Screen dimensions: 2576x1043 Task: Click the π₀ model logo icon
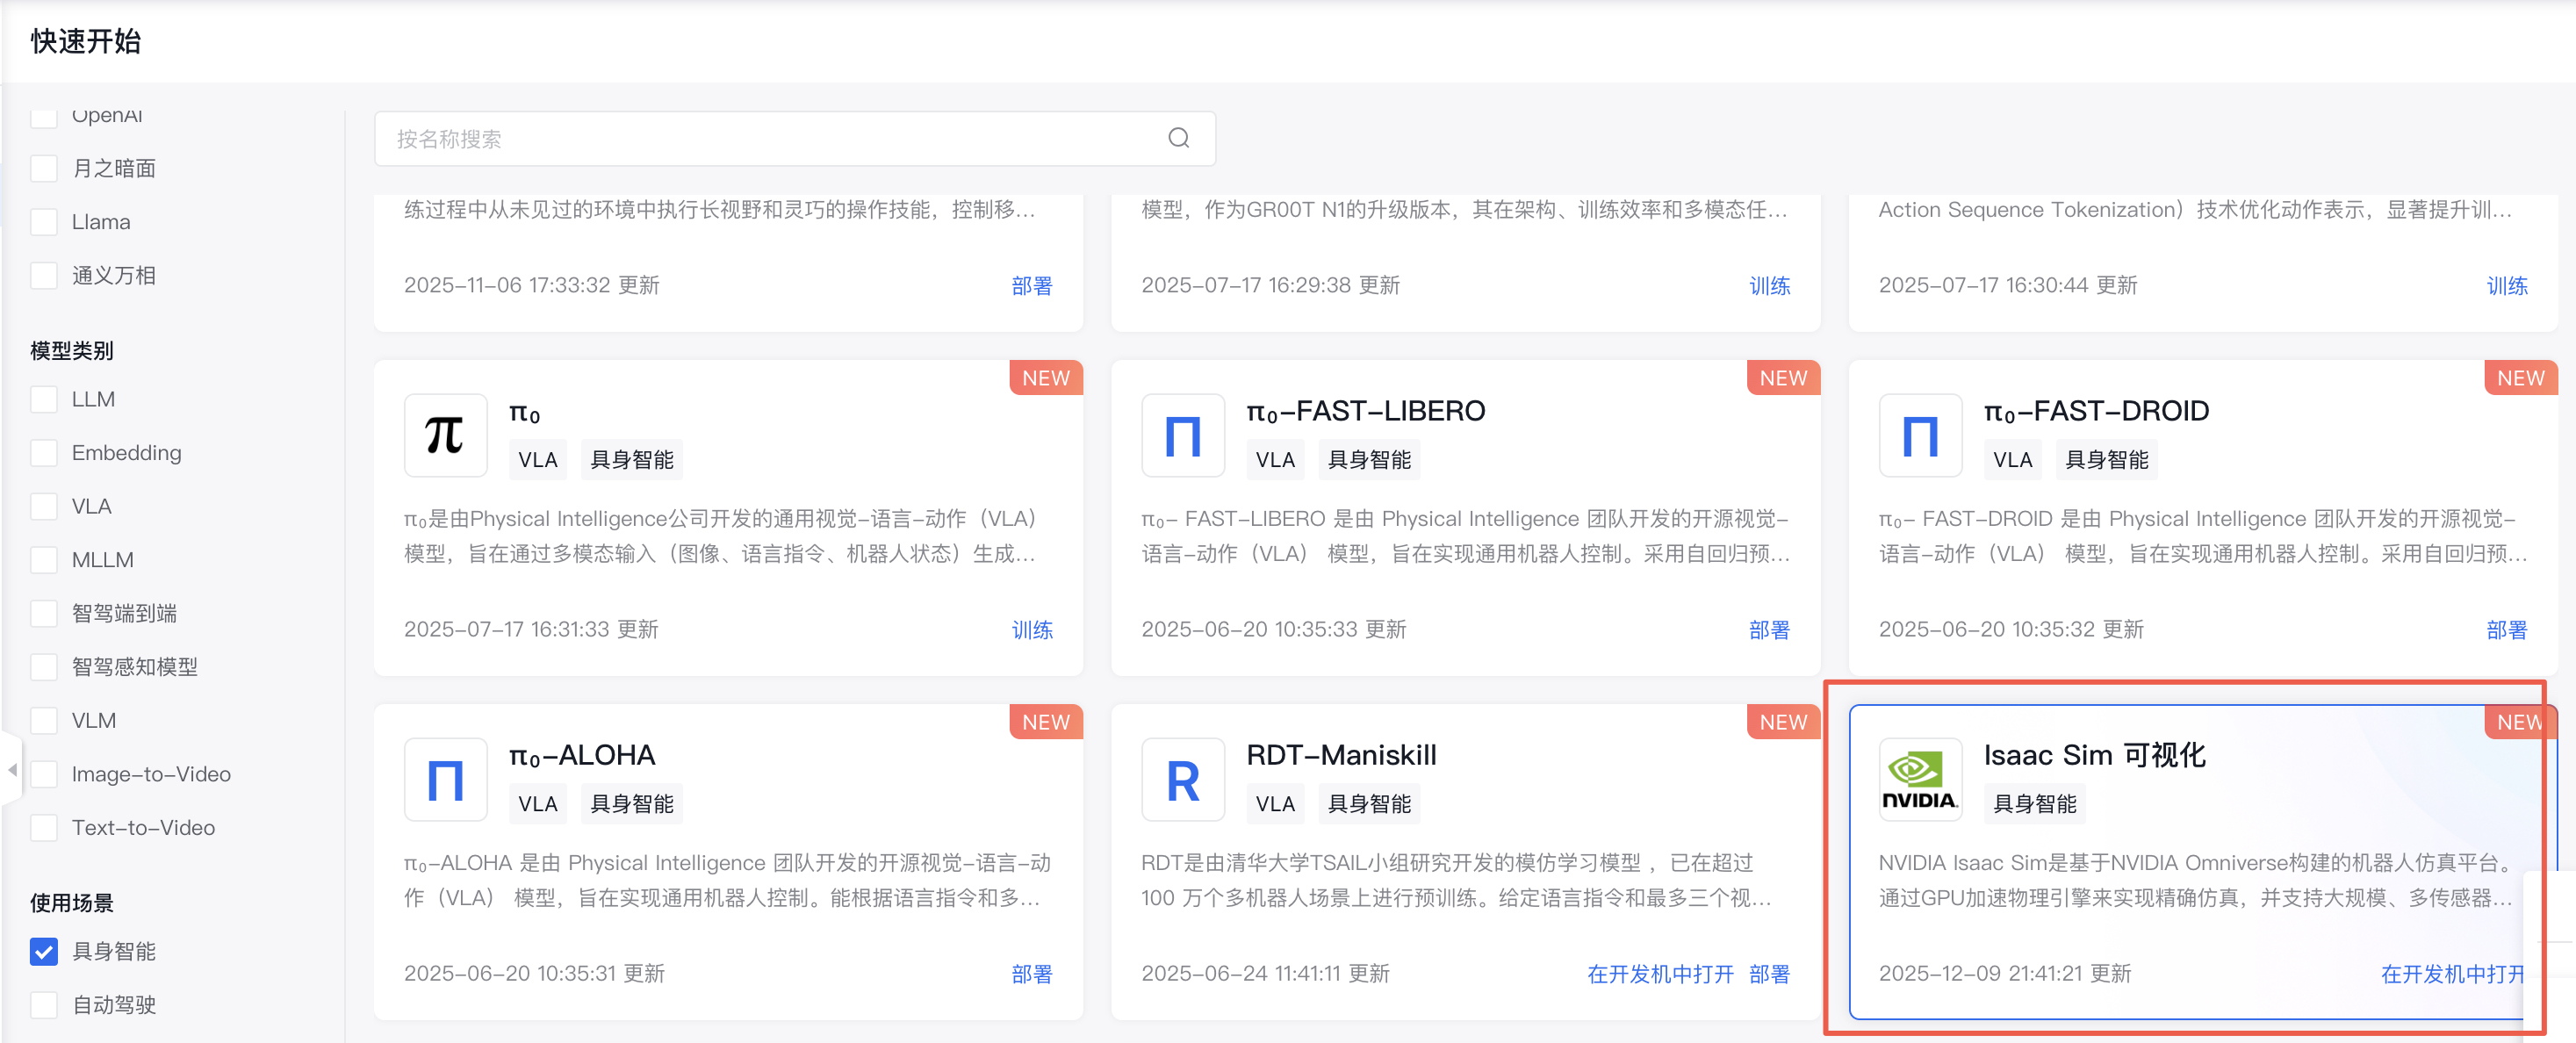point(445,435)
